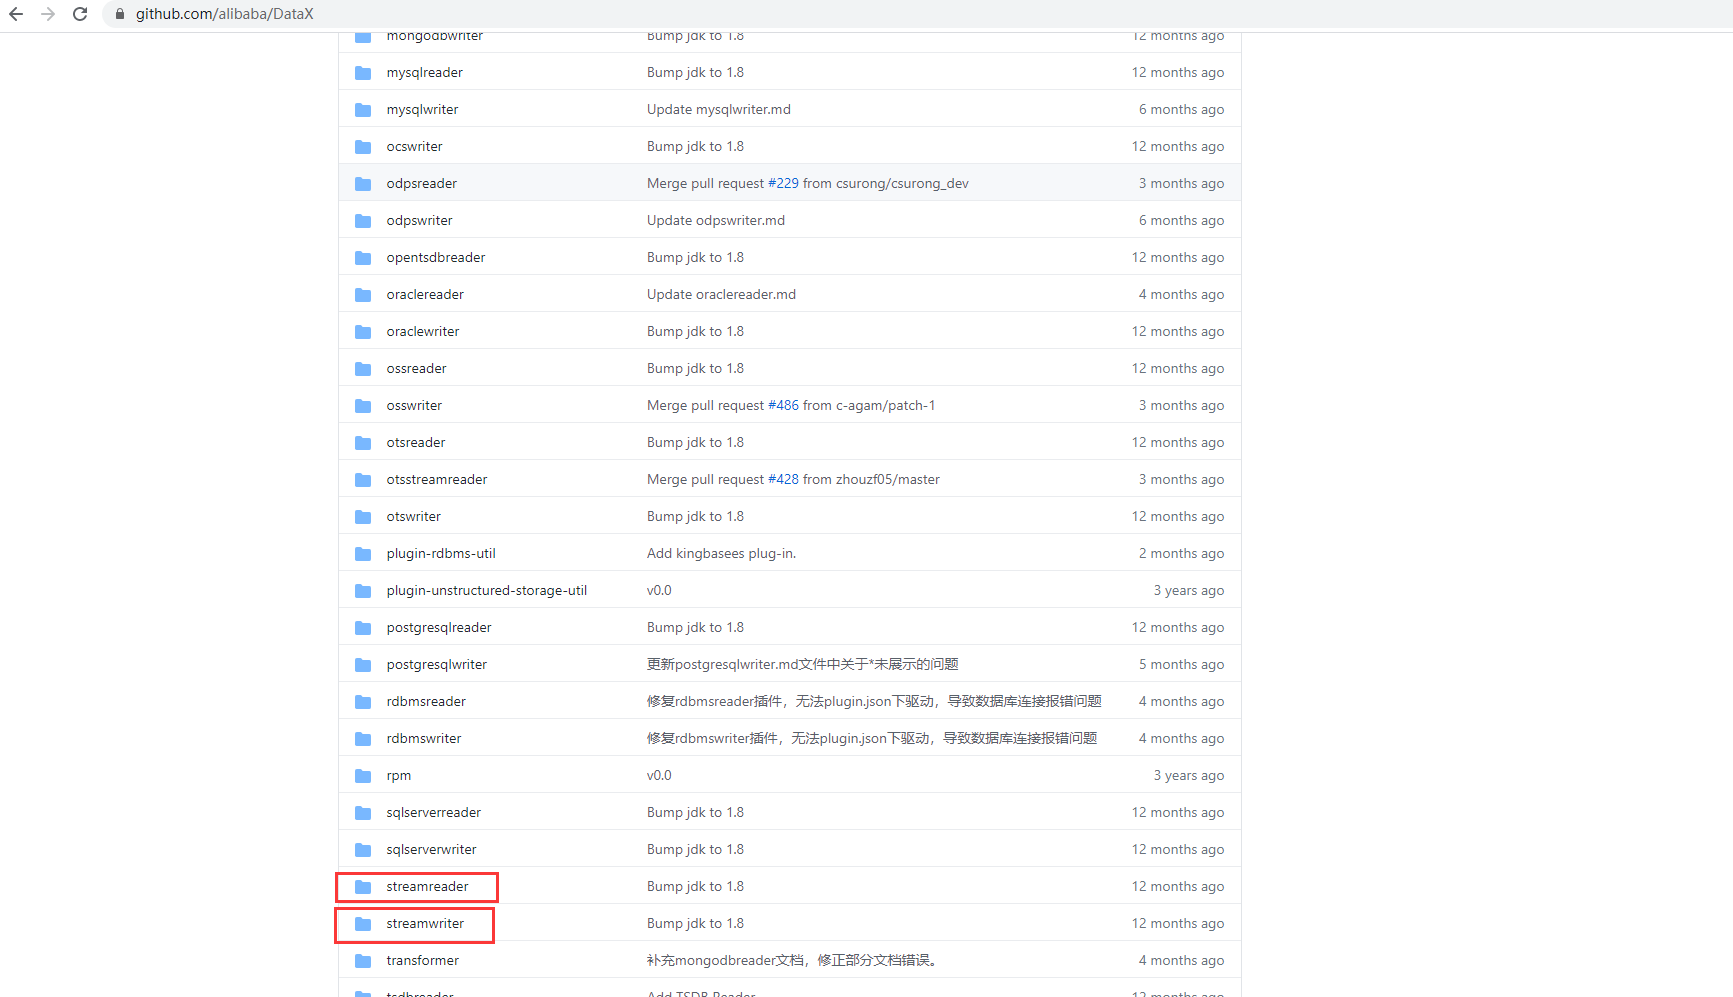
Task: Open the plugin-unstructured-storage-util directory link
Action: [x=487, y=591]
